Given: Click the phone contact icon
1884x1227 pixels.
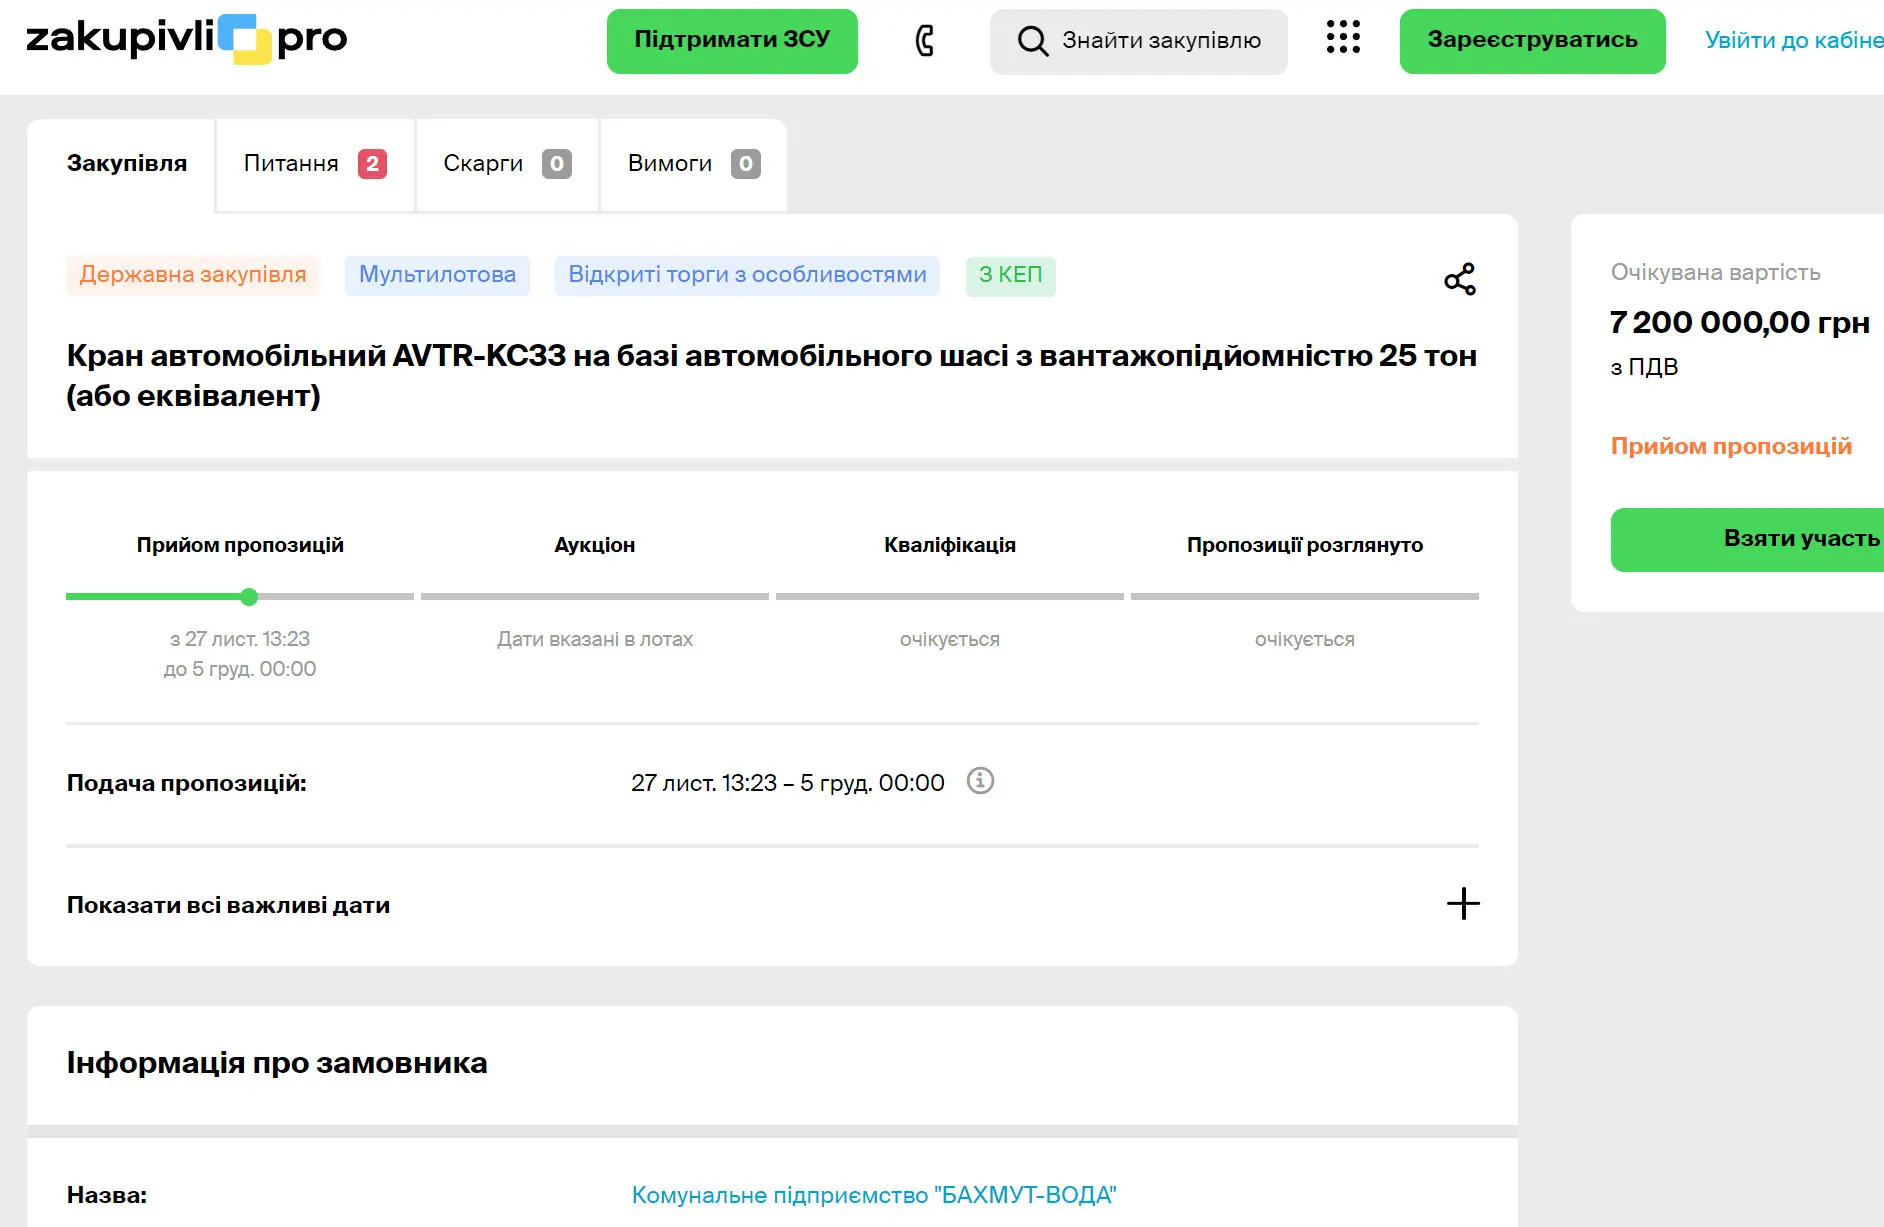Looking at the screenshot, I should pos(925,41).
